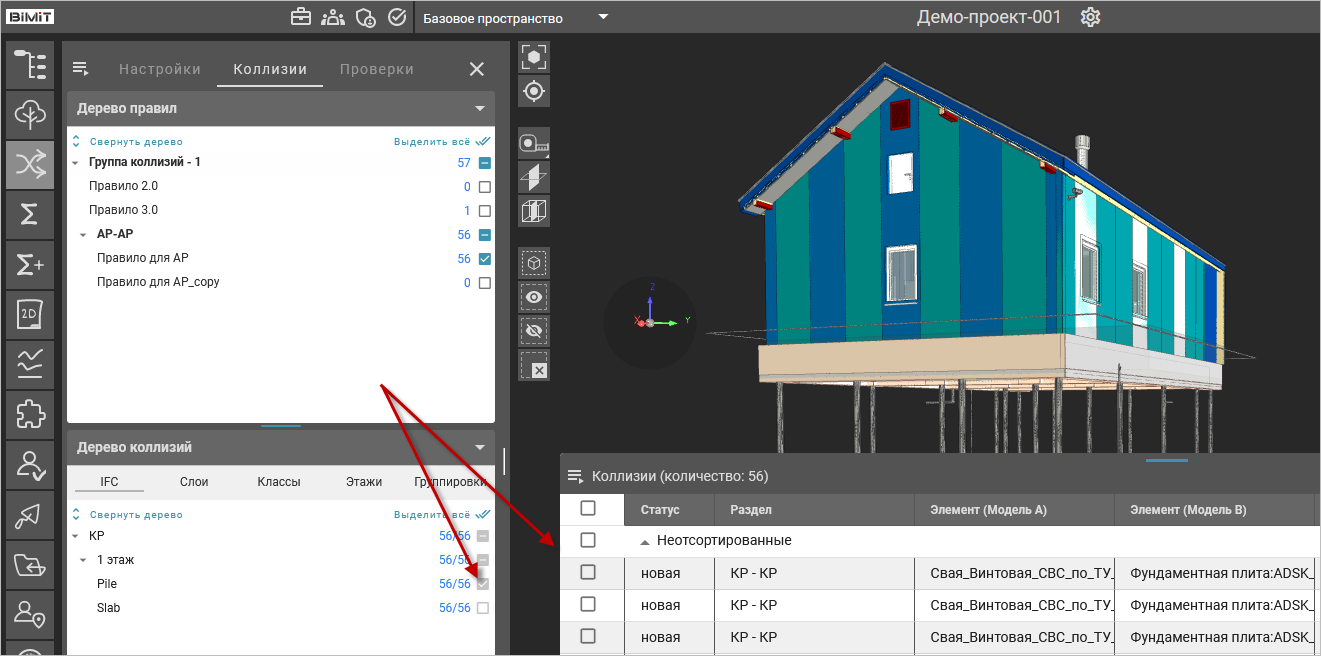Screen dimensions: 1321x656
Task: Collapse the Неотсортированные group in table
Action: tap(644, 541)
